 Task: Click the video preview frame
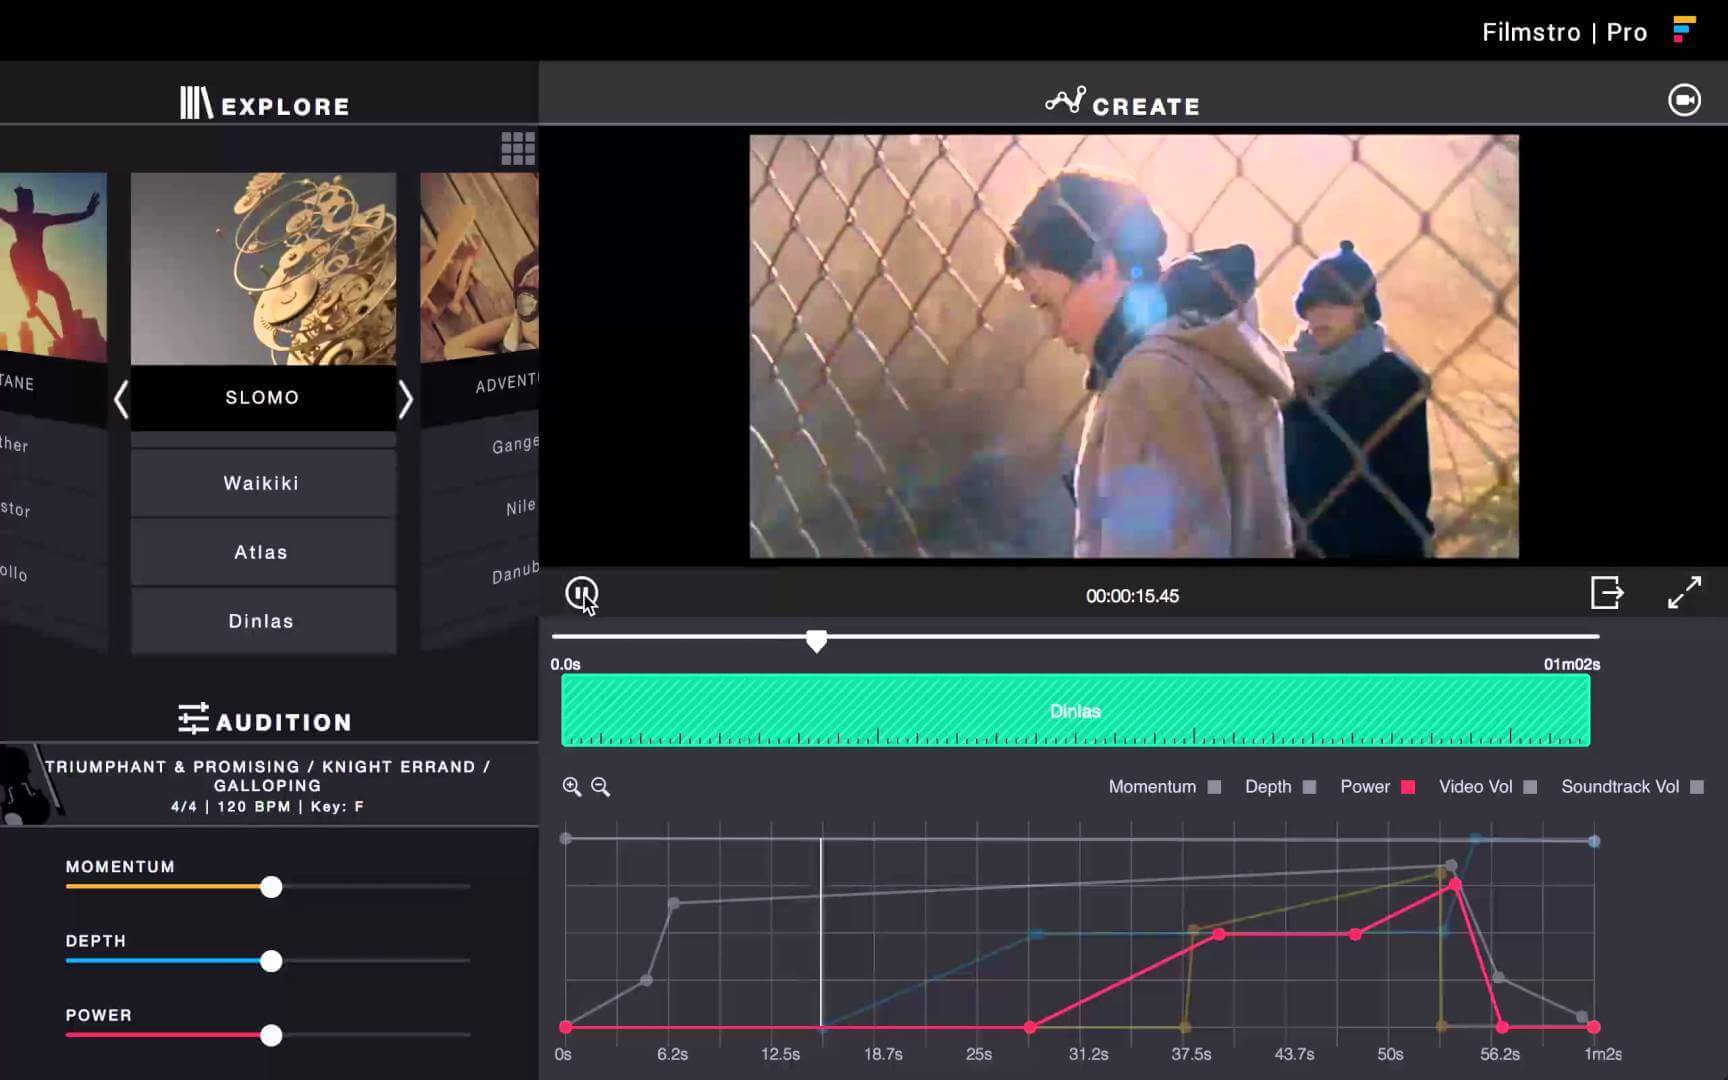tap(1134, 346)
